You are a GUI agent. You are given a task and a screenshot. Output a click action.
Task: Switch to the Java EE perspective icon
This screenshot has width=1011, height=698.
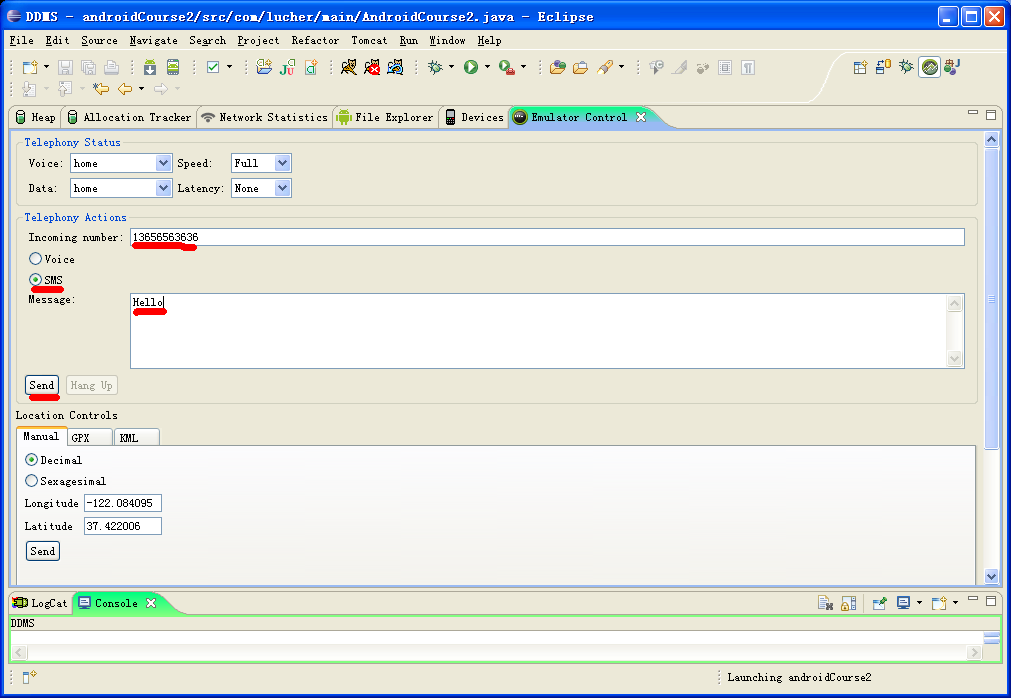(x=952, y=66)
